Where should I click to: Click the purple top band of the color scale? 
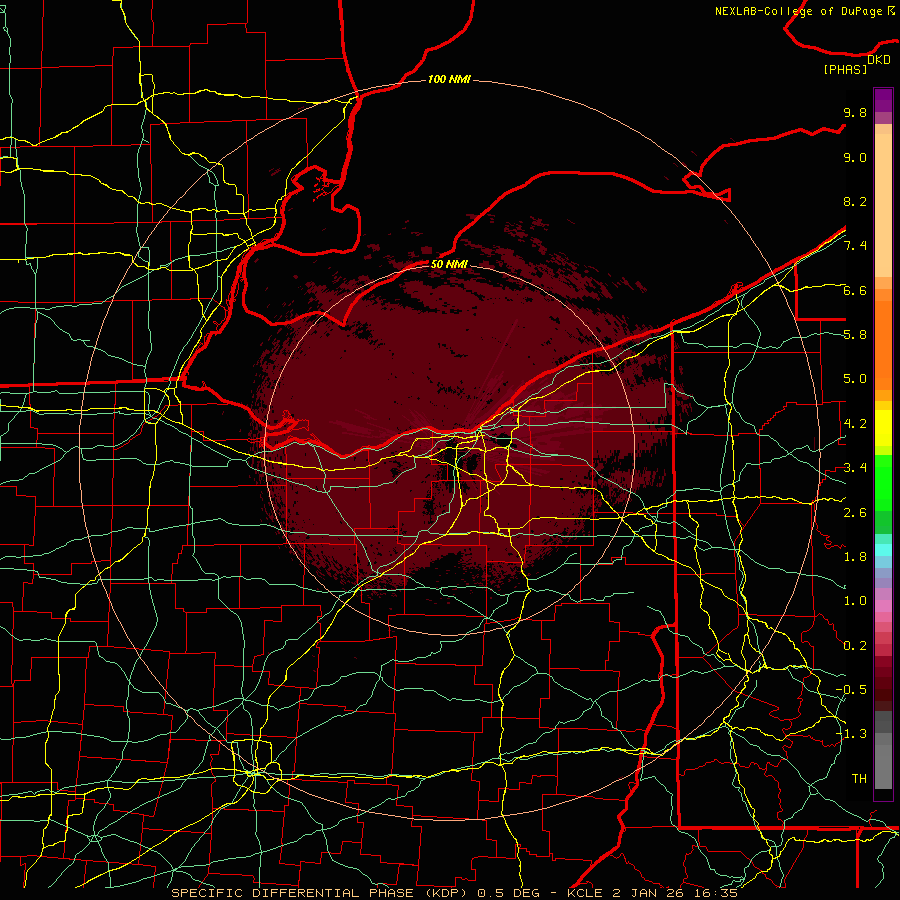883,100
